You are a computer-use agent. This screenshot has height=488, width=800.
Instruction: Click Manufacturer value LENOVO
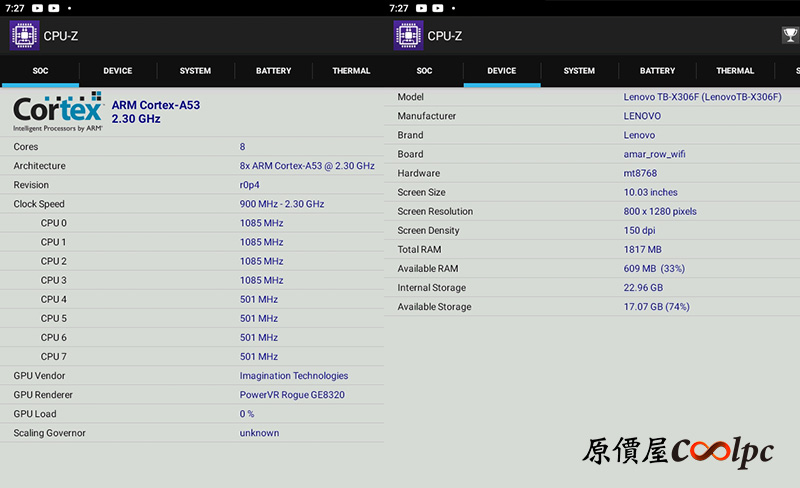click(642, 116)
